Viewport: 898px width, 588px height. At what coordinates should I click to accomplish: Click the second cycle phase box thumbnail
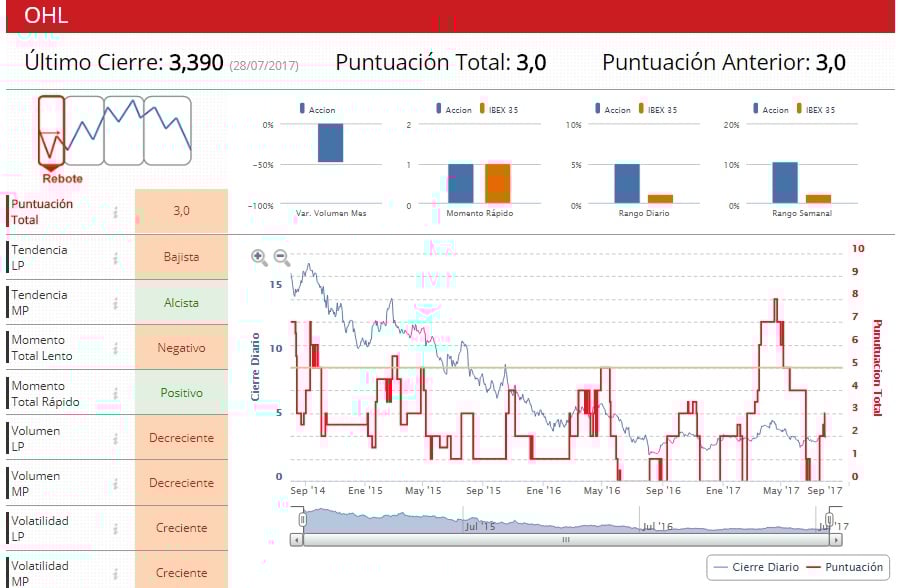(84, 131)
